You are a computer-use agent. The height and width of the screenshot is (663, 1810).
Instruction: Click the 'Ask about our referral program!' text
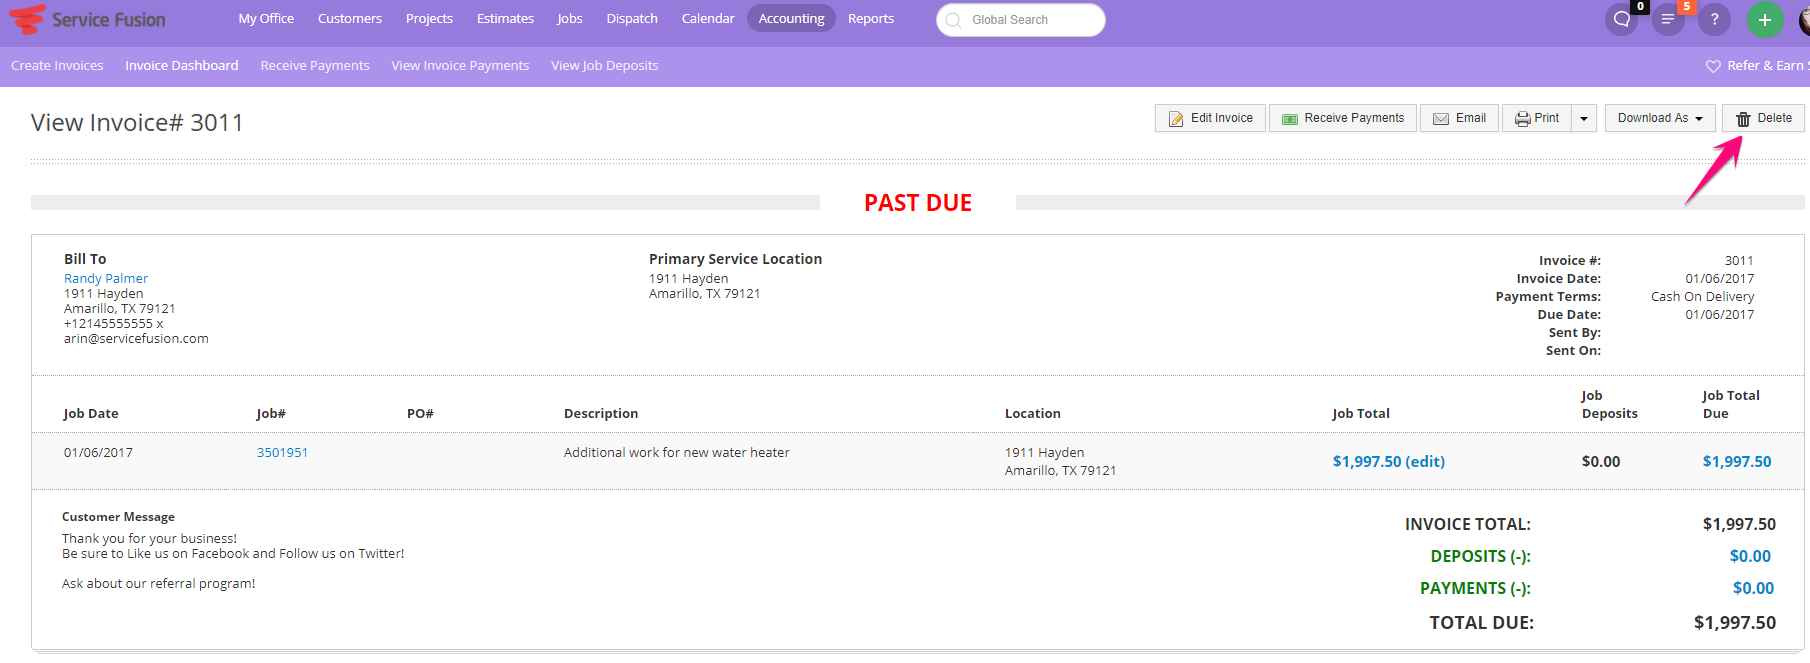[158, 583]
